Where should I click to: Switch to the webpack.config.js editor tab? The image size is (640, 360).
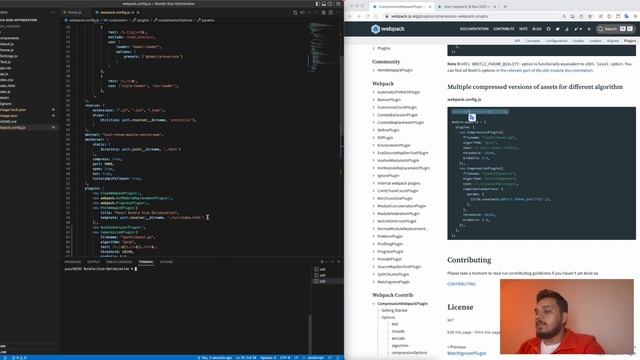click(115, 13)
